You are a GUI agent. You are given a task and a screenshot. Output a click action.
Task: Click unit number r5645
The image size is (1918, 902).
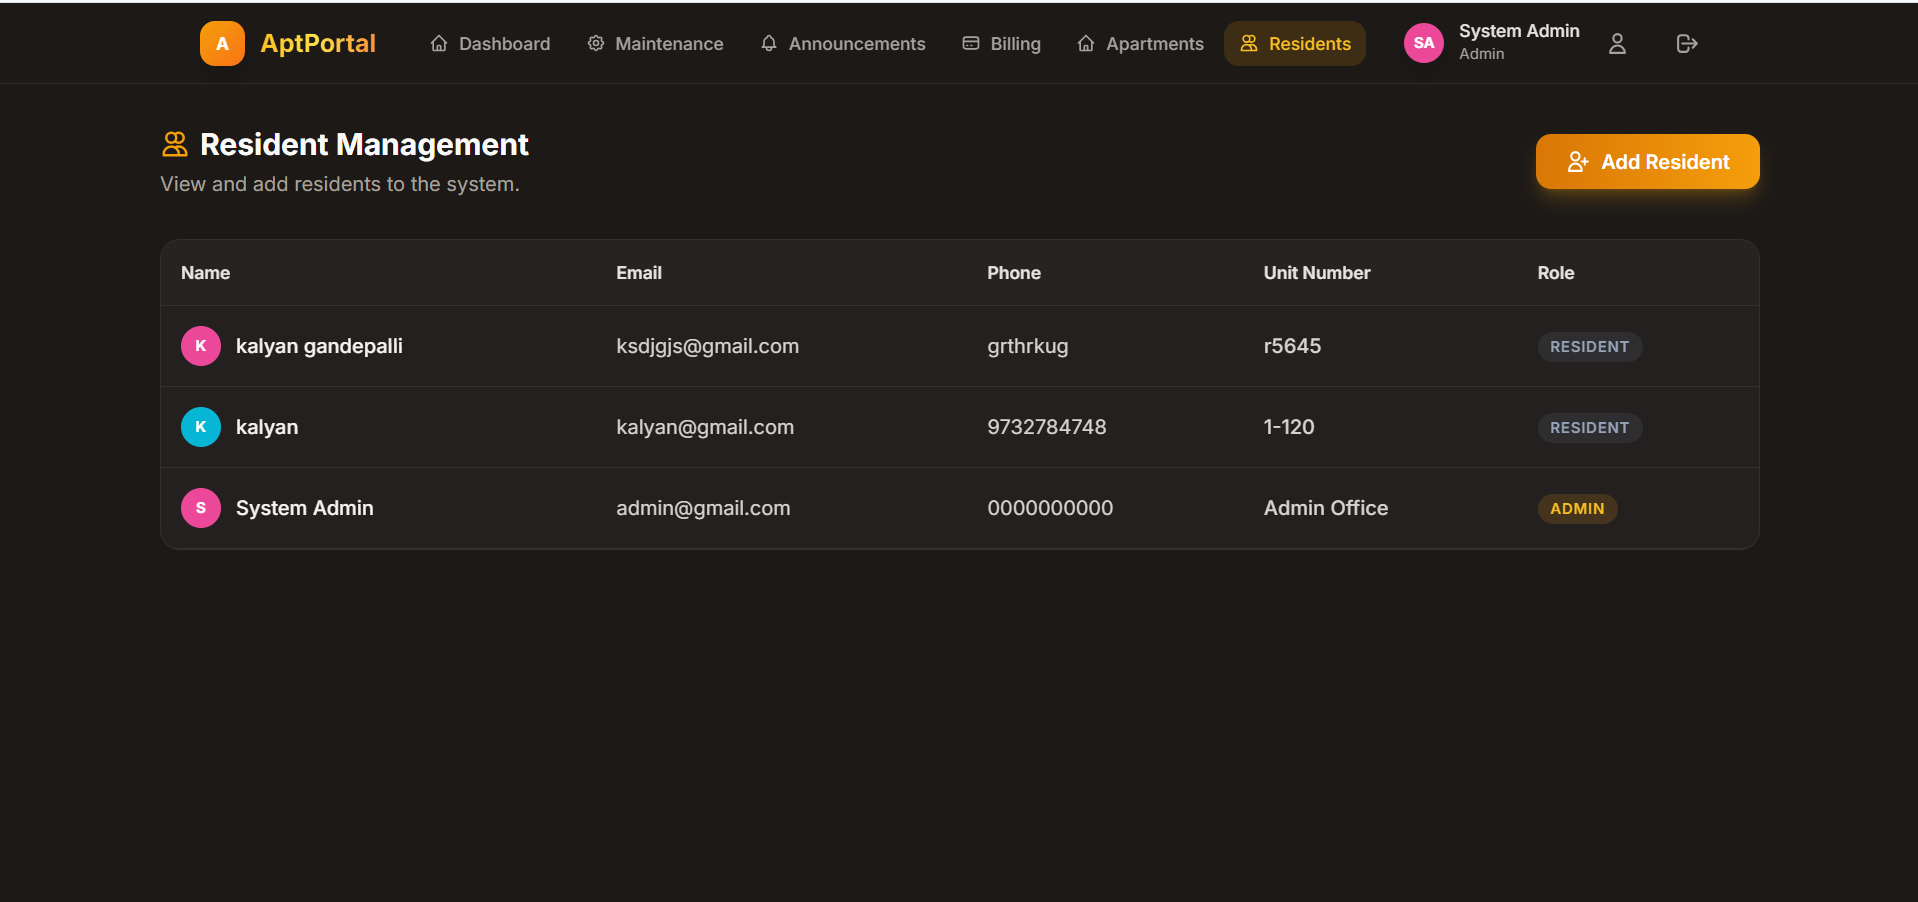[x=1292, y=346]
